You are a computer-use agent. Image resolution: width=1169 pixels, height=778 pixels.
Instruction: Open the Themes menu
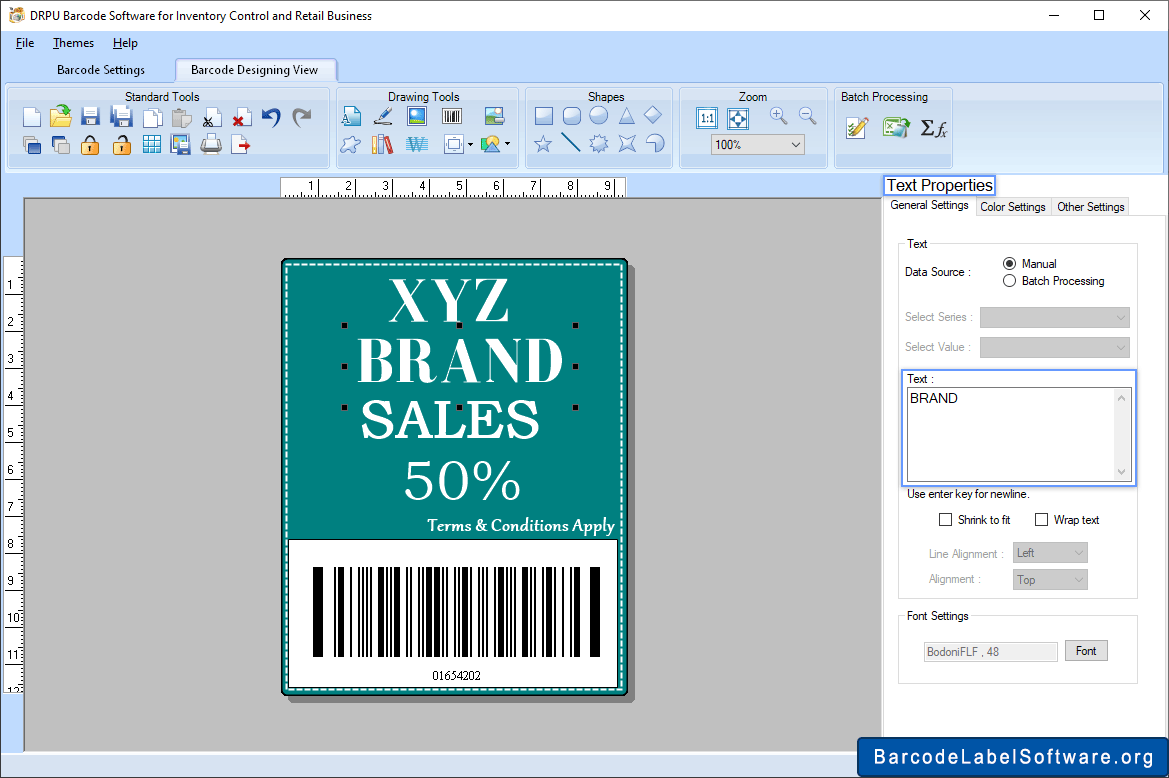73,43
